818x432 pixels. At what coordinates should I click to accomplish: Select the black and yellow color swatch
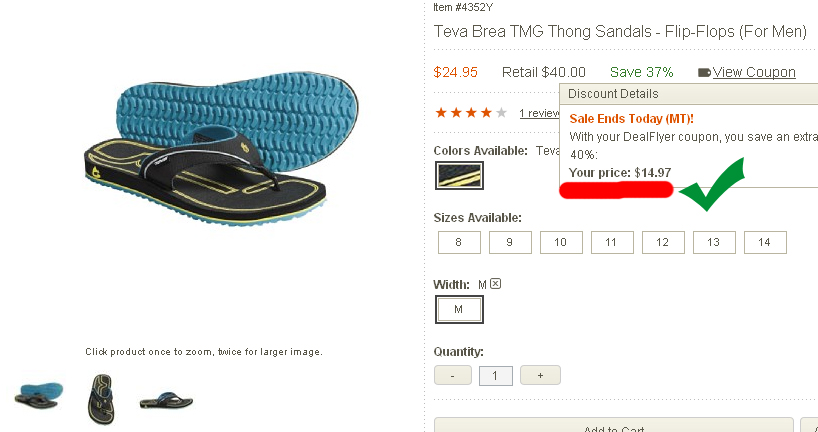(x=459, y=175)
